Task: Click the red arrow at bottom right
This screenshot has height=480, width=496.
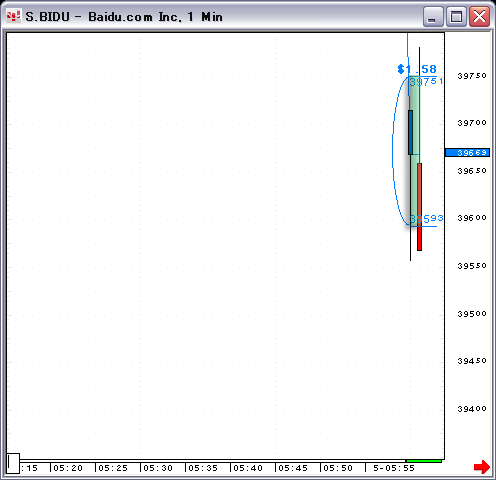Action: click(482, 467)
